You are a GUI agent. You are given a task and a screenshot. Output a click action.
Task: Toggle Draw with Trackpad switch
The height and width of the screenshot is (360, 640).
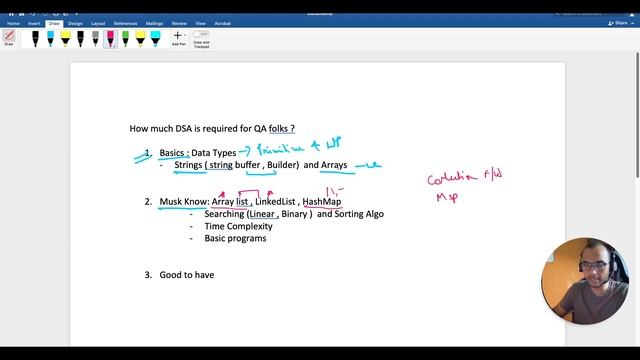201,34
